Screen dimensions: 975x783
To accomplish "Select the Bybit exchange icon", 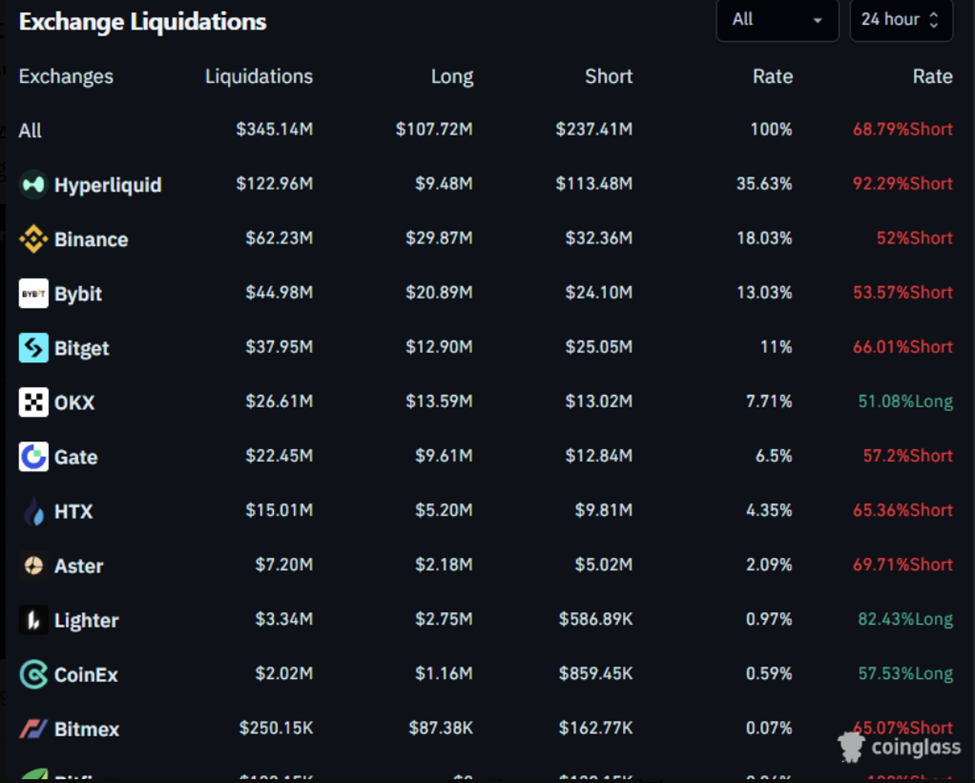I will (34, 293).
